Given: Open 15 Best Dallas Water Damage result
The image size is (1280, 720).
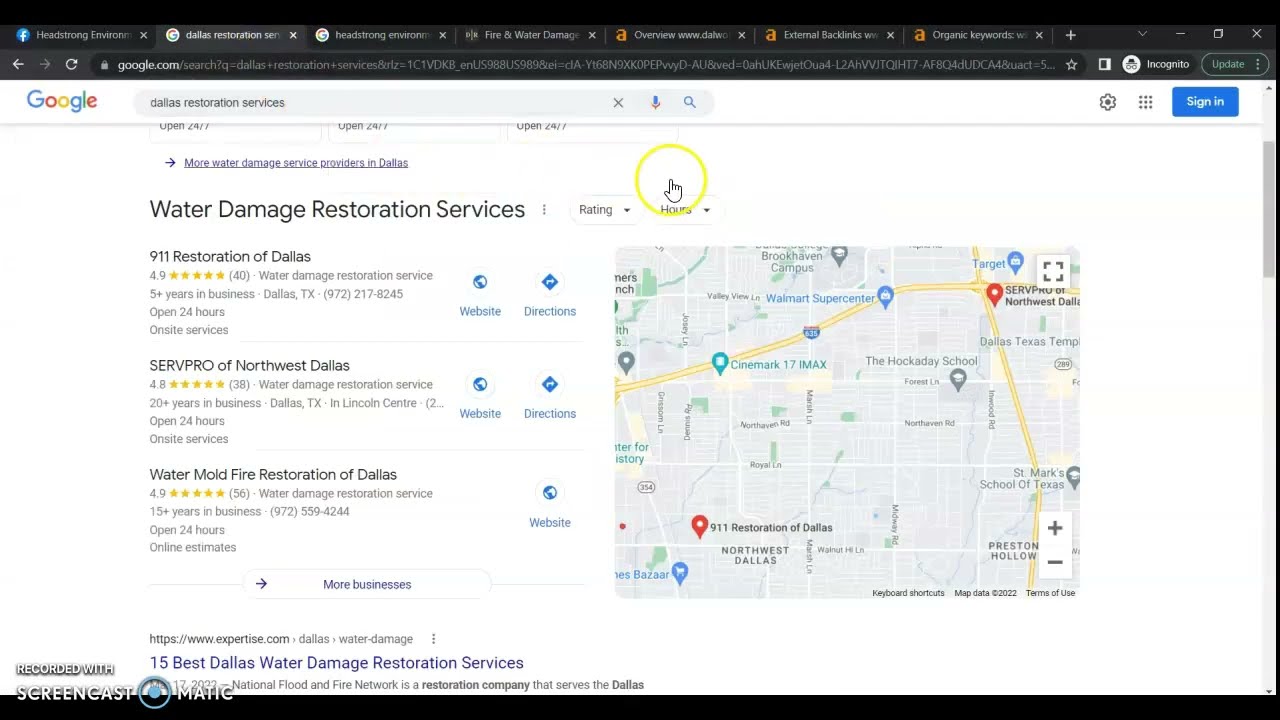Looking at the screenshot, I should 336,663.
